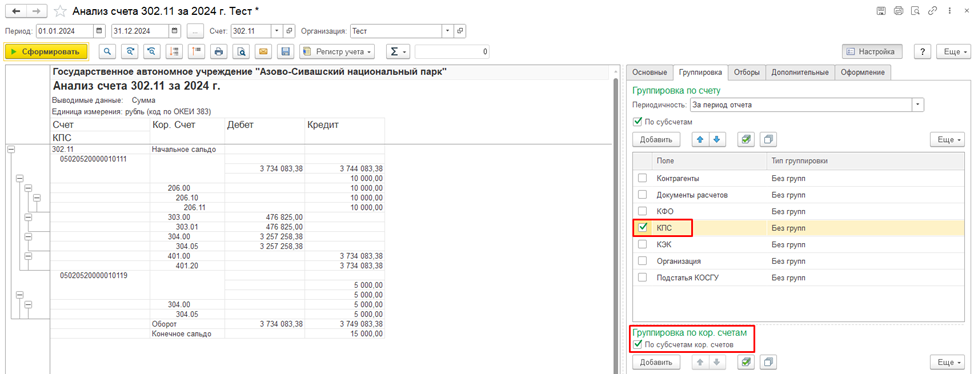Select the КПС code 05020520000010119 cell

click(x=93, y=275)
